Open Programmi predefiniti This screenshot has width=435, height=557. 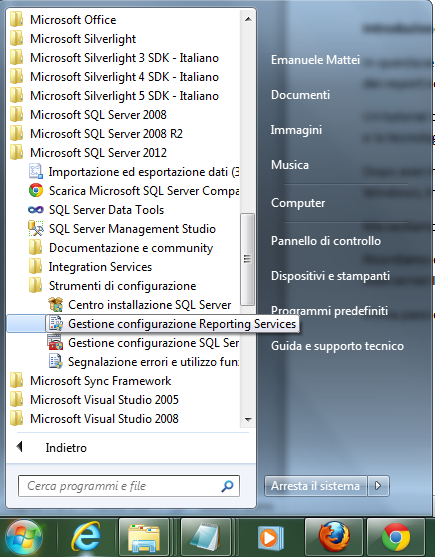330,311
